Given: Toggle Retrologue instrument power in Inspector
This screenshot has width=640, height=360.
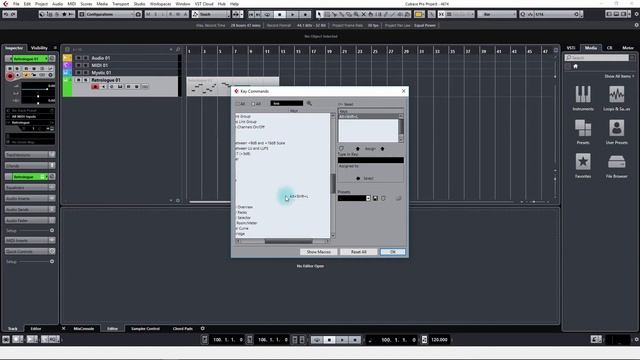Looking at the screenshot, I should point(9,177).
